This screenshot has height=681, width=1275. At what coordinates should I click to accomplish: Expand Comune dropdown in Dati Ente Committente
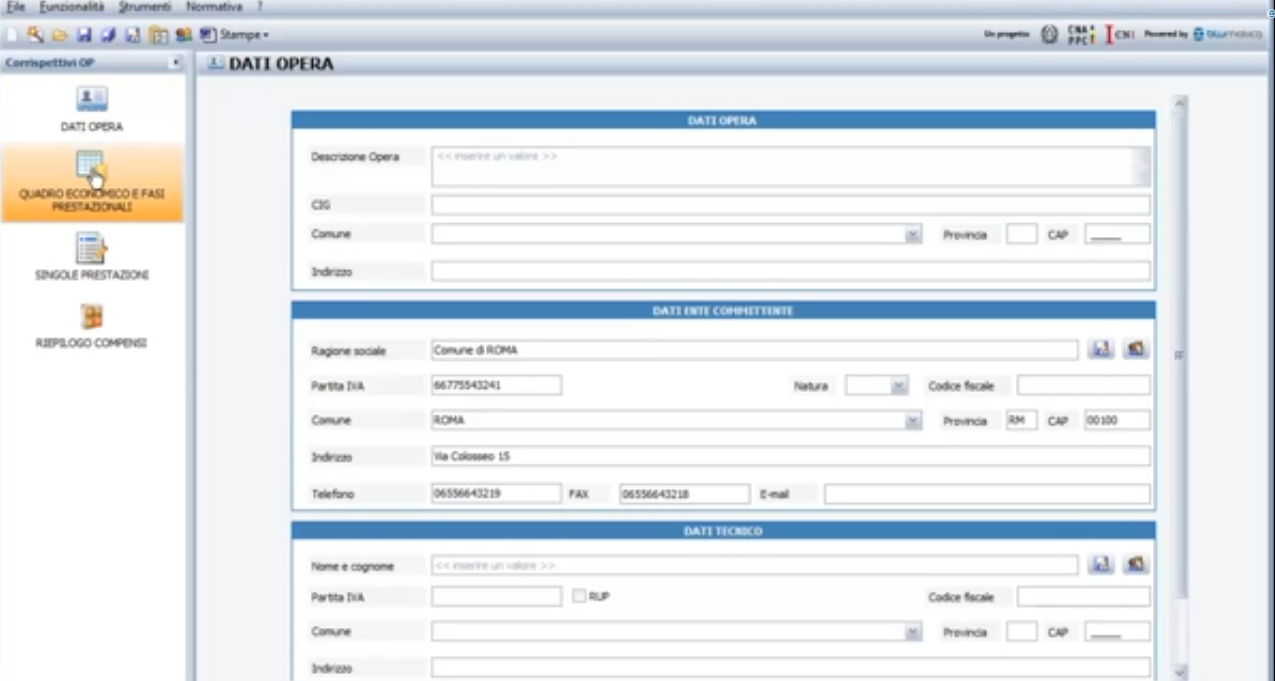[x=912, y=421]
